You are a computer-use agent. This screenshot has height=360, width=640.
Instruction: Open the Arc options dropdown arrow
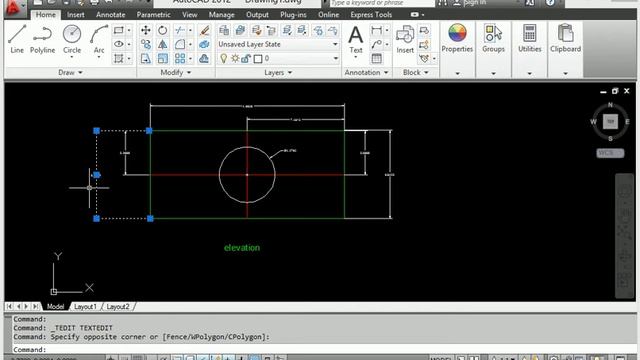99,58
